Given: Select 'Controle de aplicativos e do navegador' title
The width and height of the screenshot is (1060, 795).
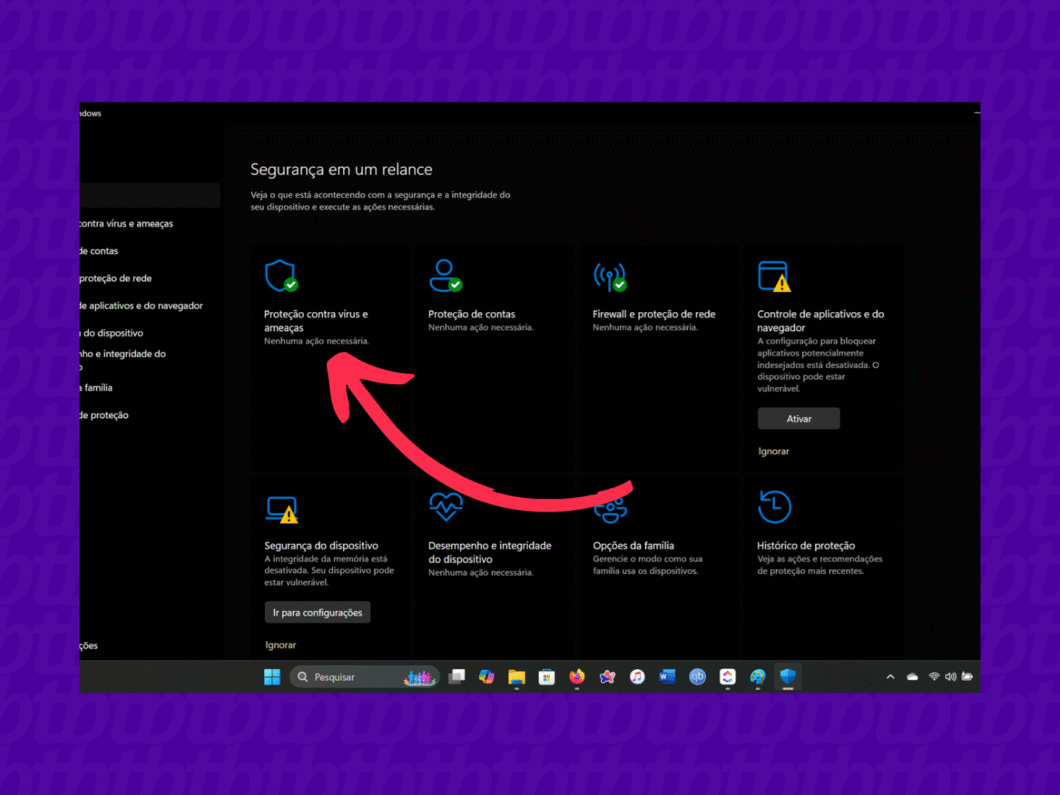Looking at the screenshot, I should [820, 321].
